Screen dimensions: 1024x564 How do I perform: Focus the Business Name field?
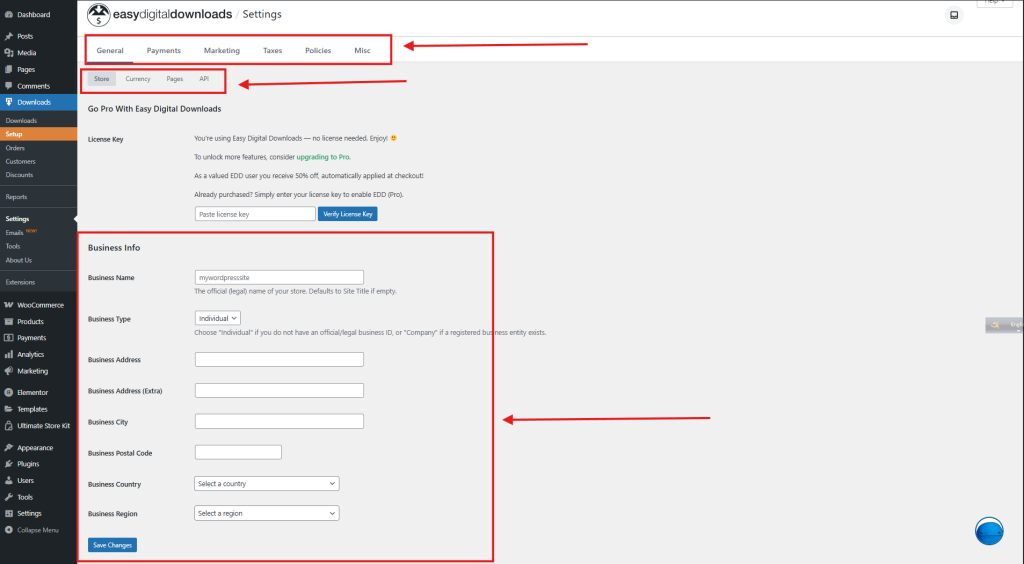279,277
